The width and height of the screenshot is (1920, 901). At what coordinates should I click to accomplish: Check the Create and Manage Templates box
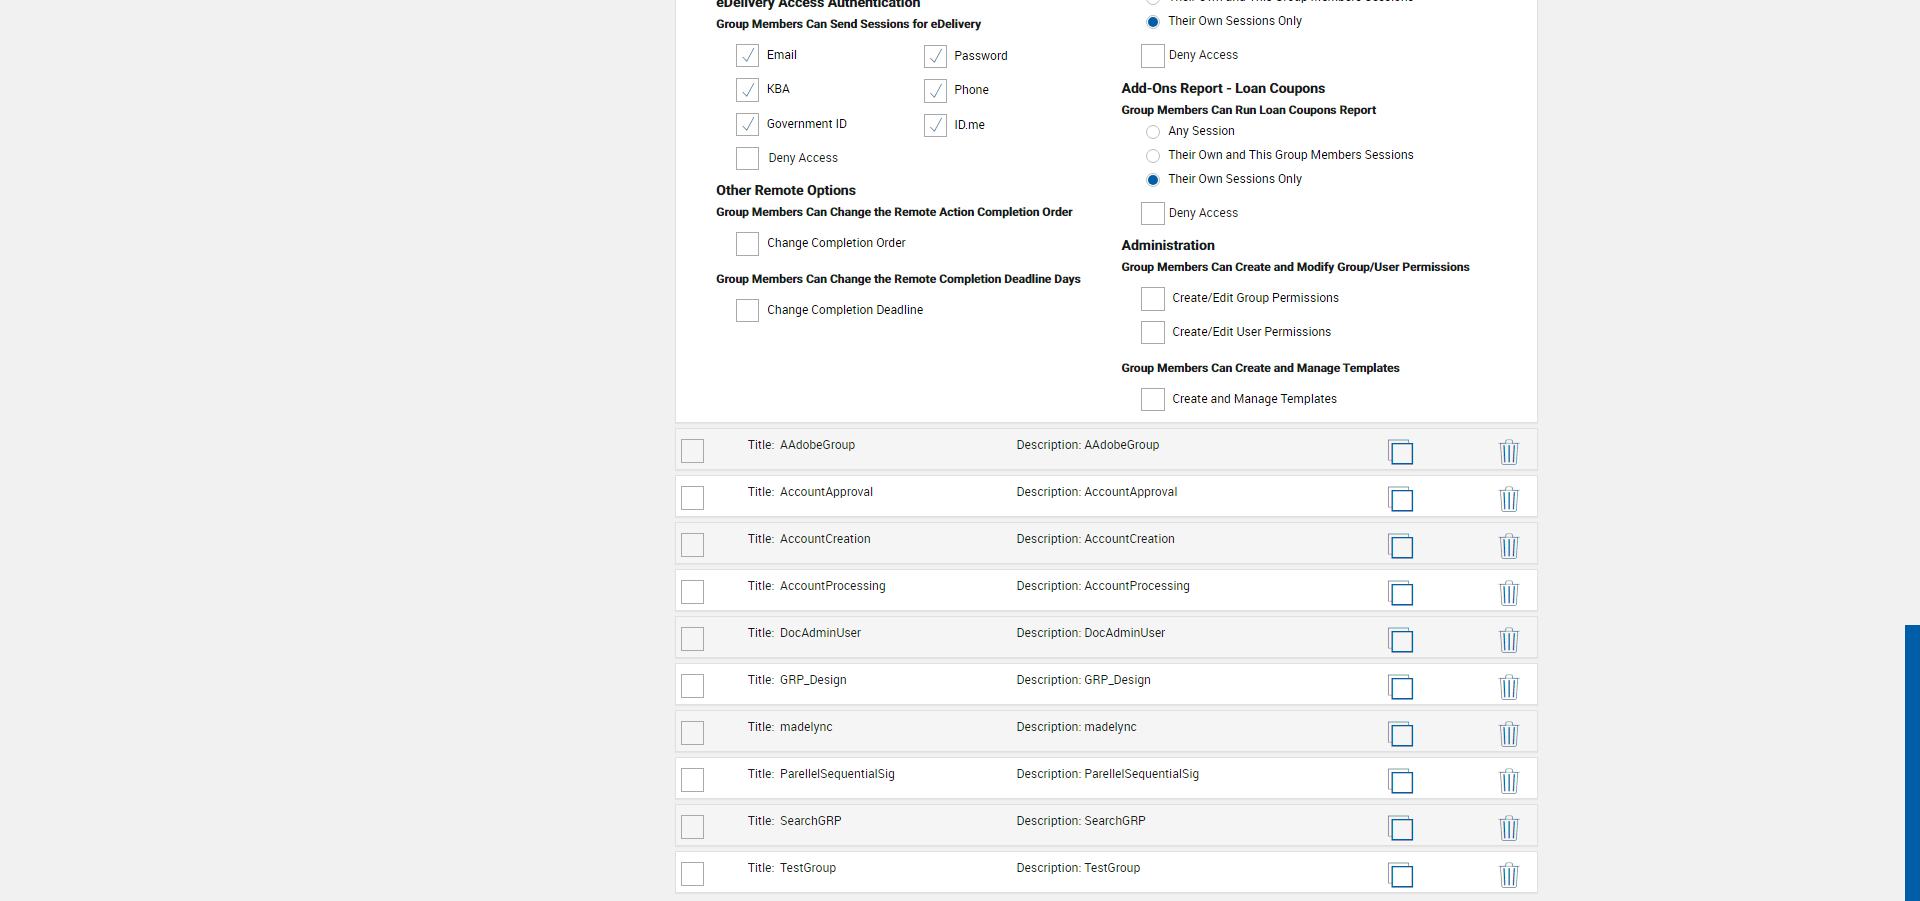pos(1153,400)
